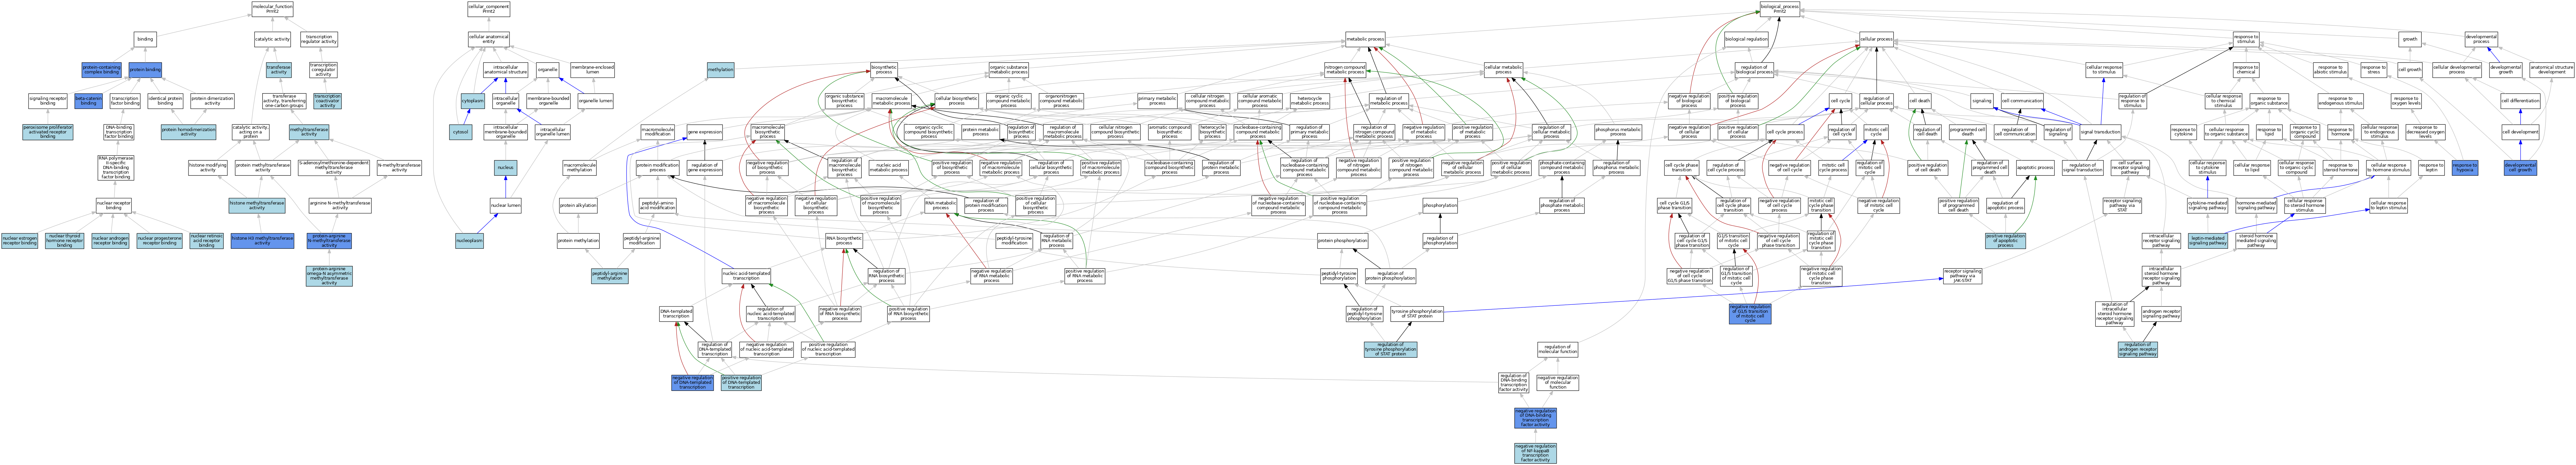Select the blue beta-catenin binding node
2576x465 pixels.
[89, 101]
